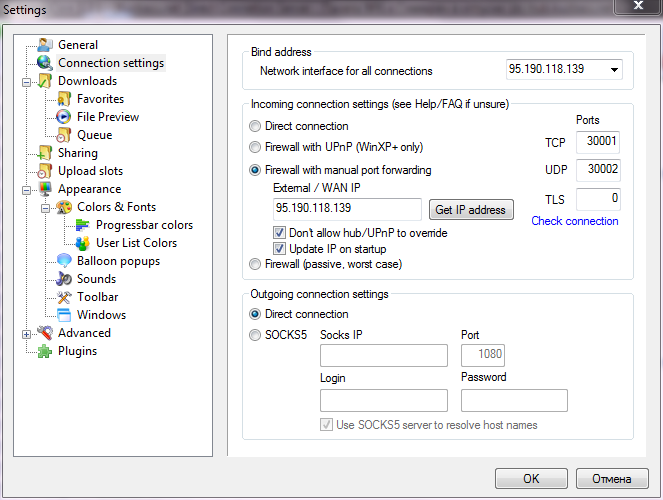Expand the Advanced settings node
663x500 pixels.
pyautogui.click(x=26, y=334)
